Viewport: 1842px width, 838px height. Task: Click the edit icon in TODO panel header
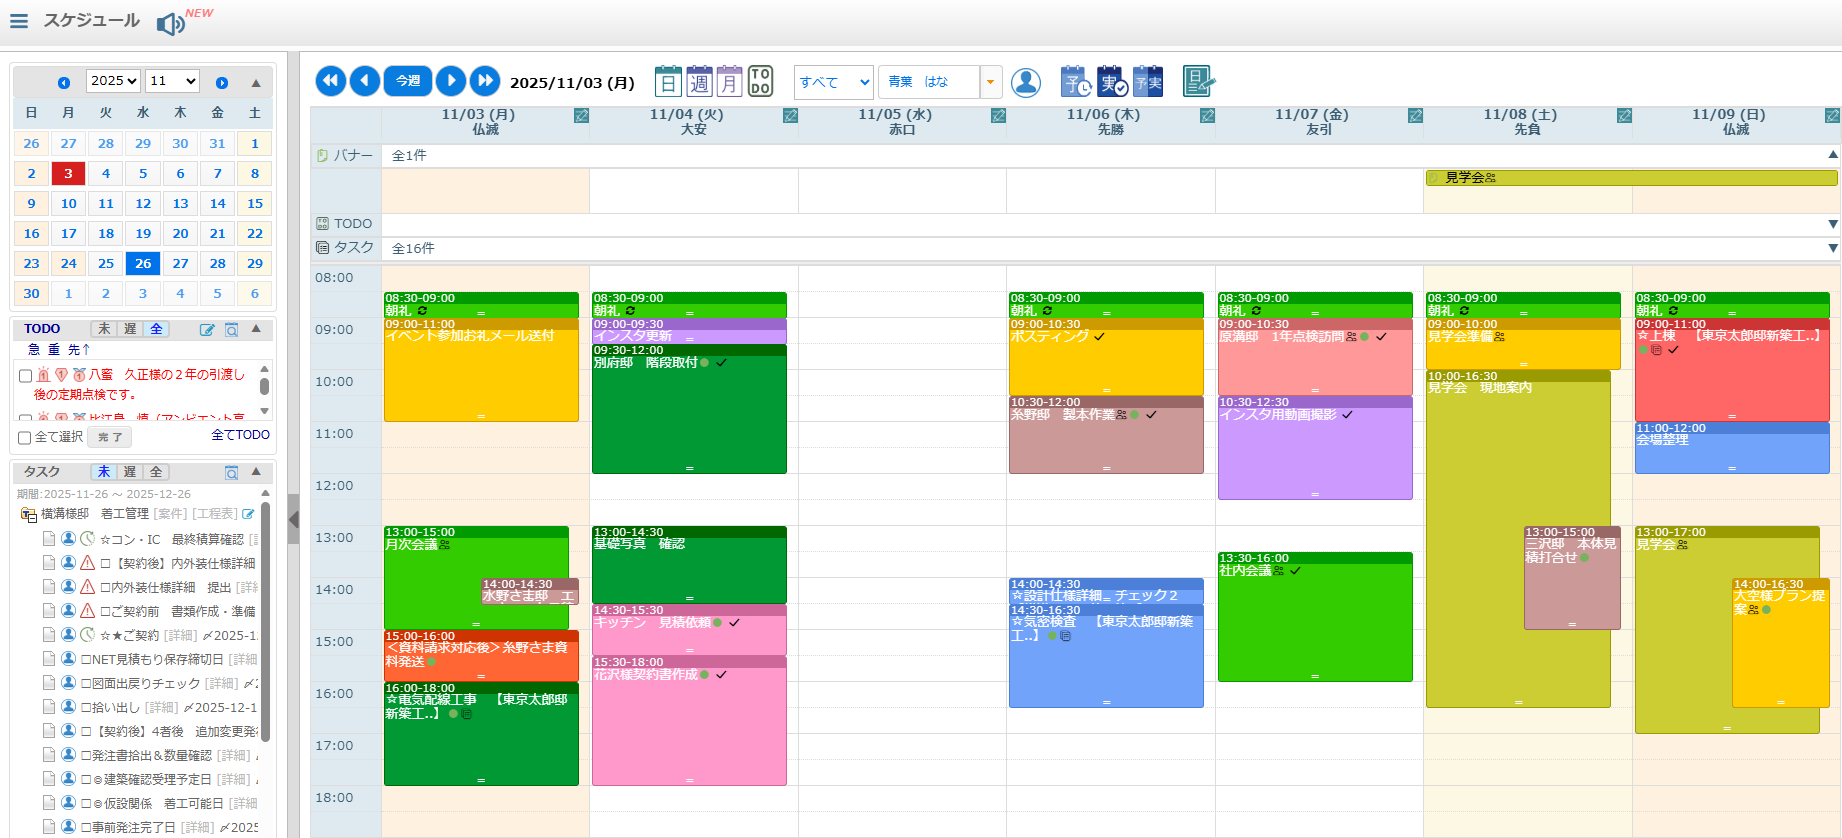pyautogui.click(x=207, y=329)
